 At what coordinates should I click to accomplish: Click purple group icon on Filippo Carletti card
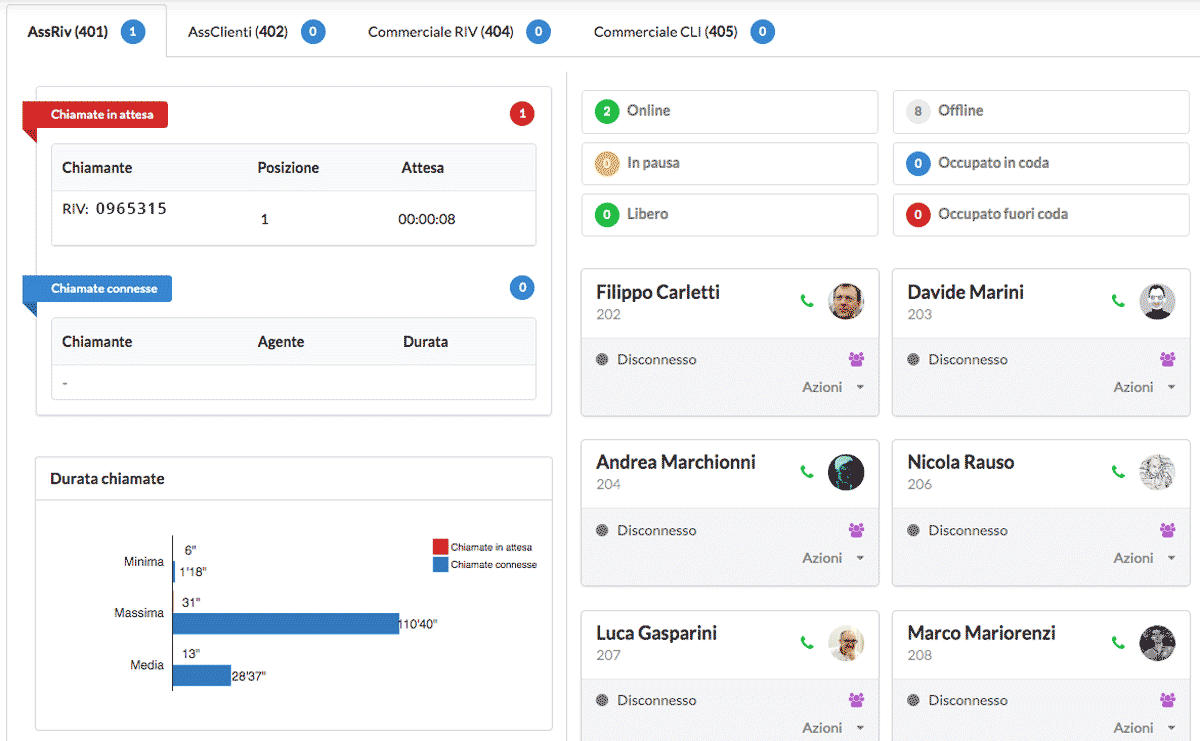click(856, 359)
